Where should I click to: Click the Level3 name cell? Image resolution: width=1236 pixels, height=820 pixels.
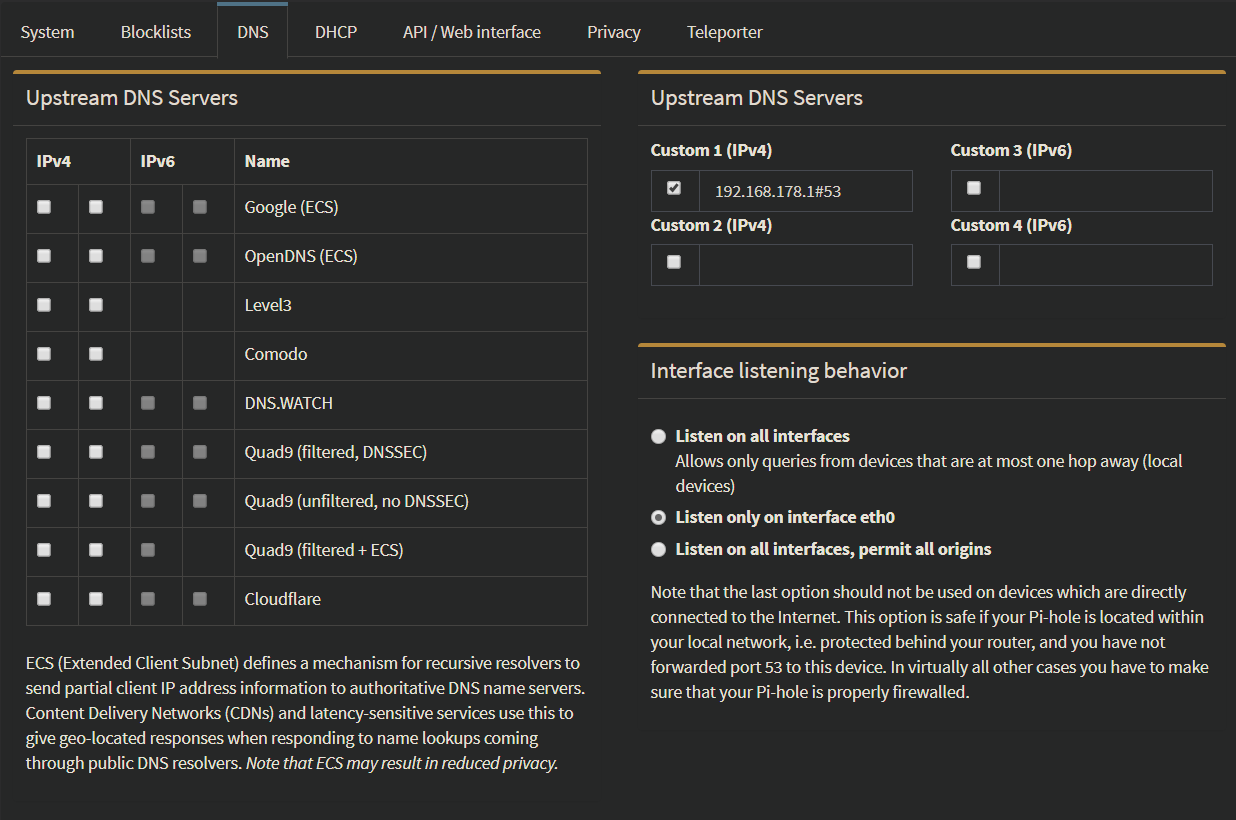point(411,306)
